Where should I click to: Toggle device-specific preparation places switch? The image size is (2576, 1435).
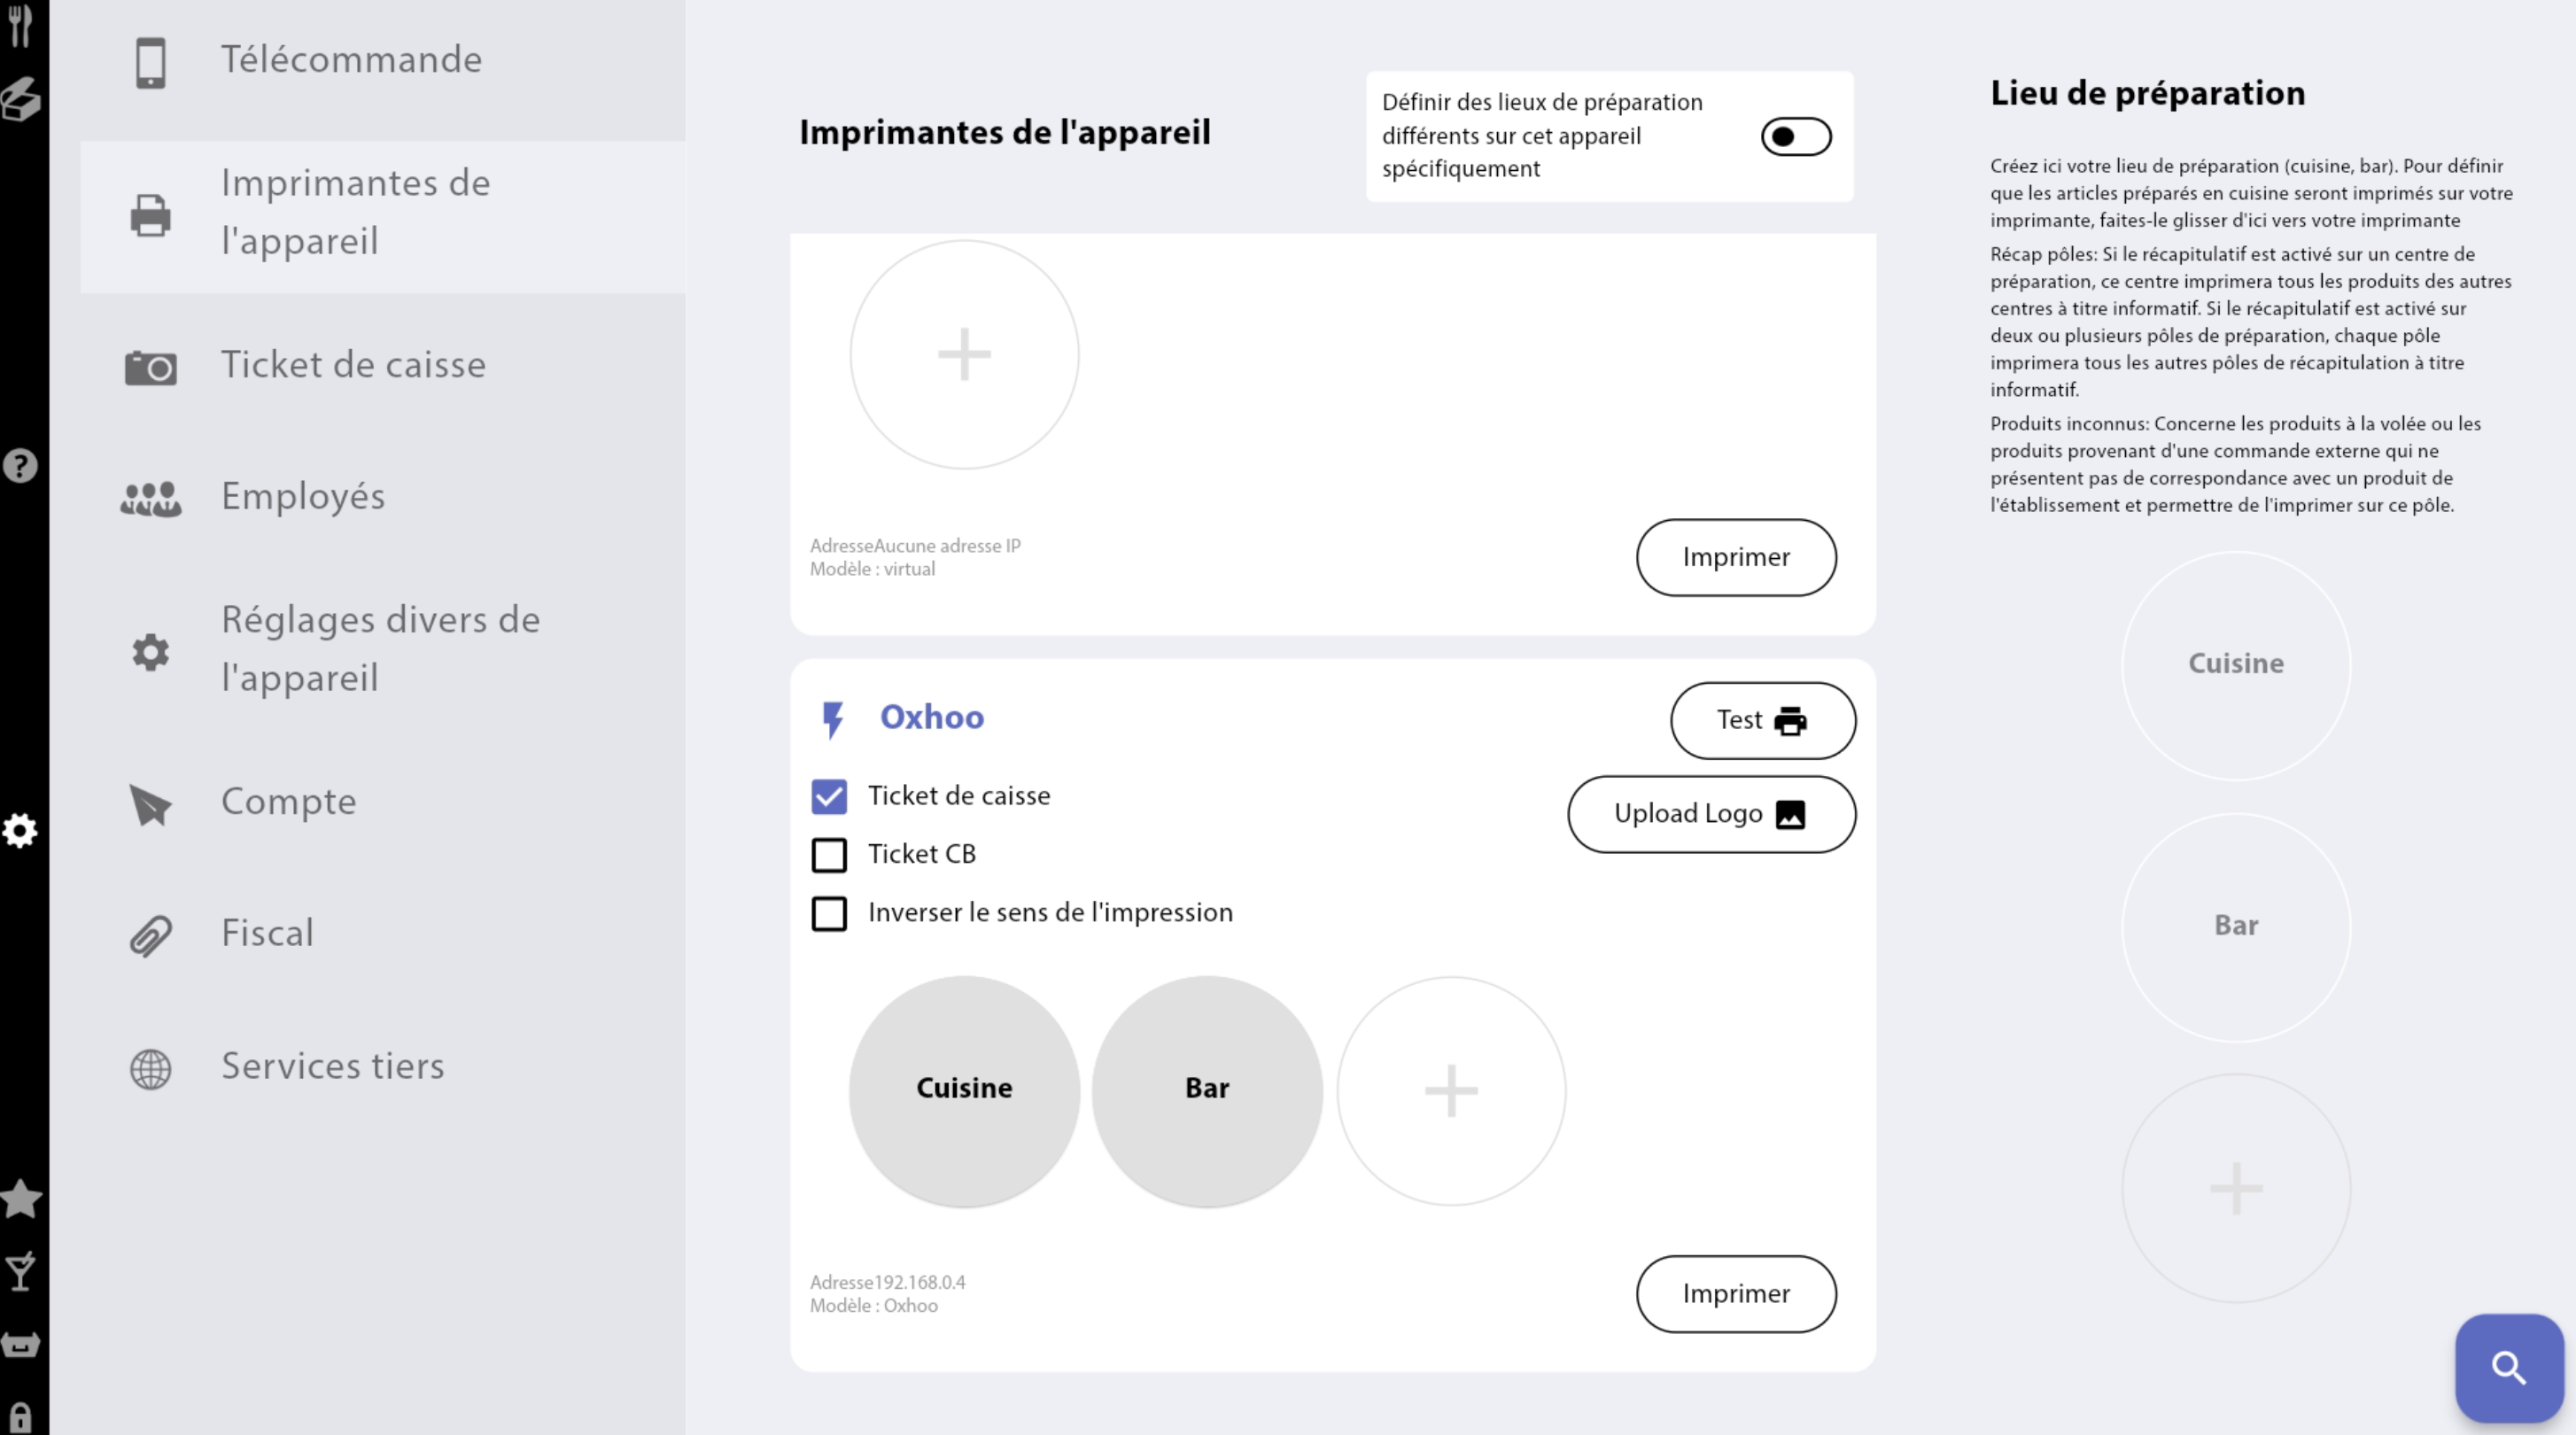[1796, 137]
